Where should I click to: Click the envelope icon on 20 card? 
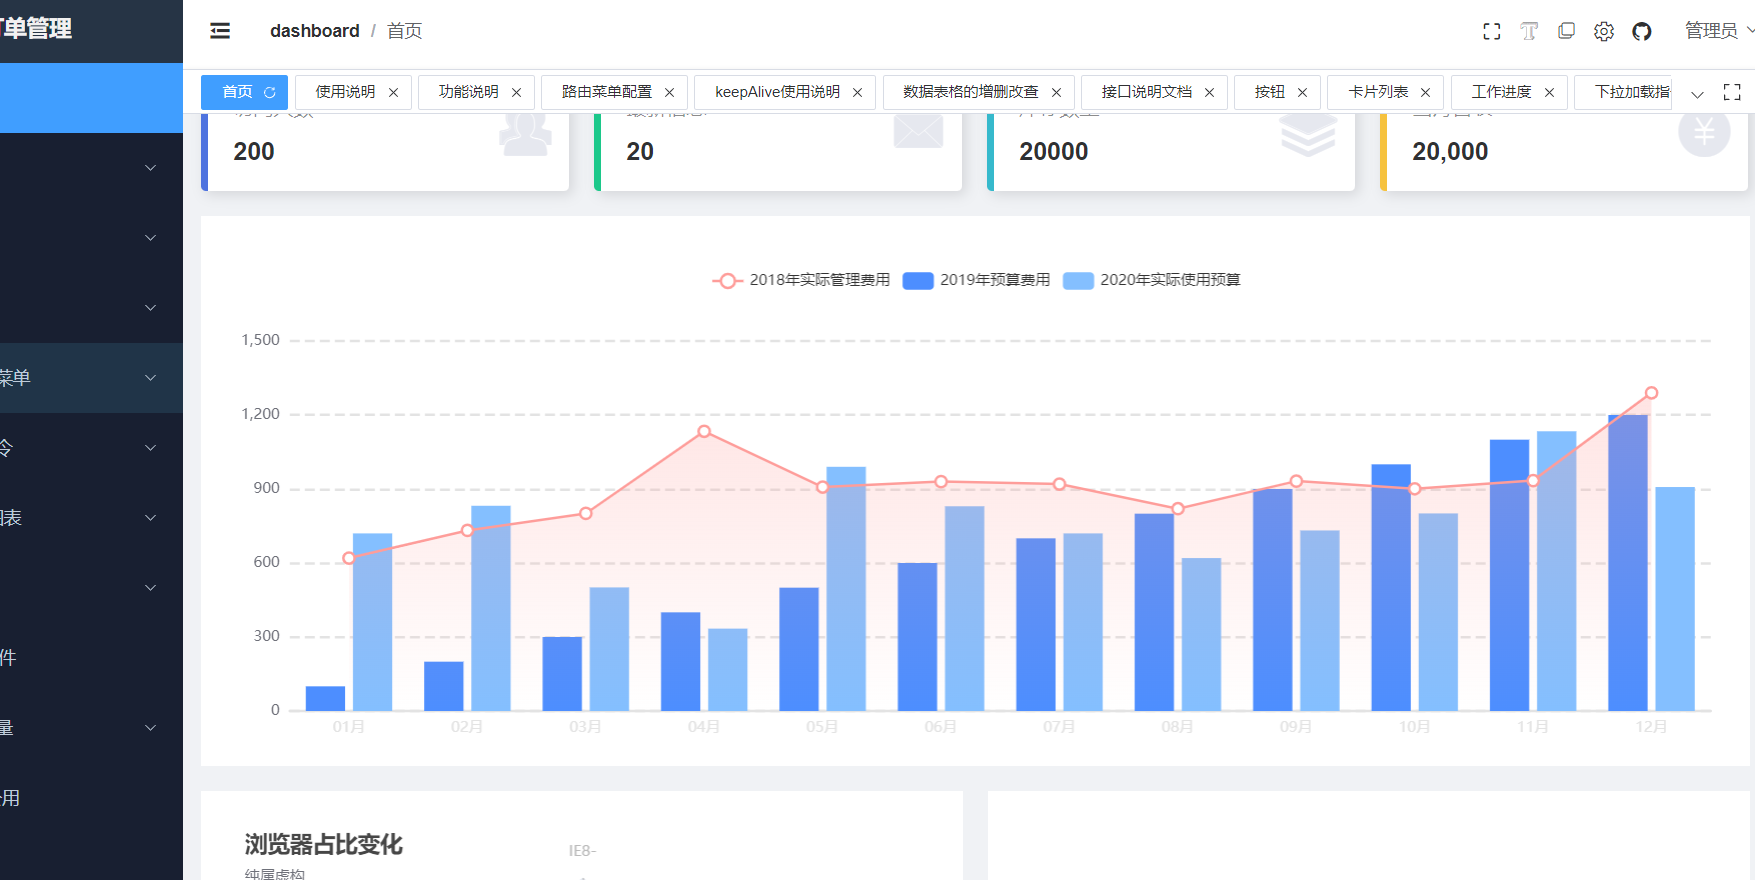[918, 131]
